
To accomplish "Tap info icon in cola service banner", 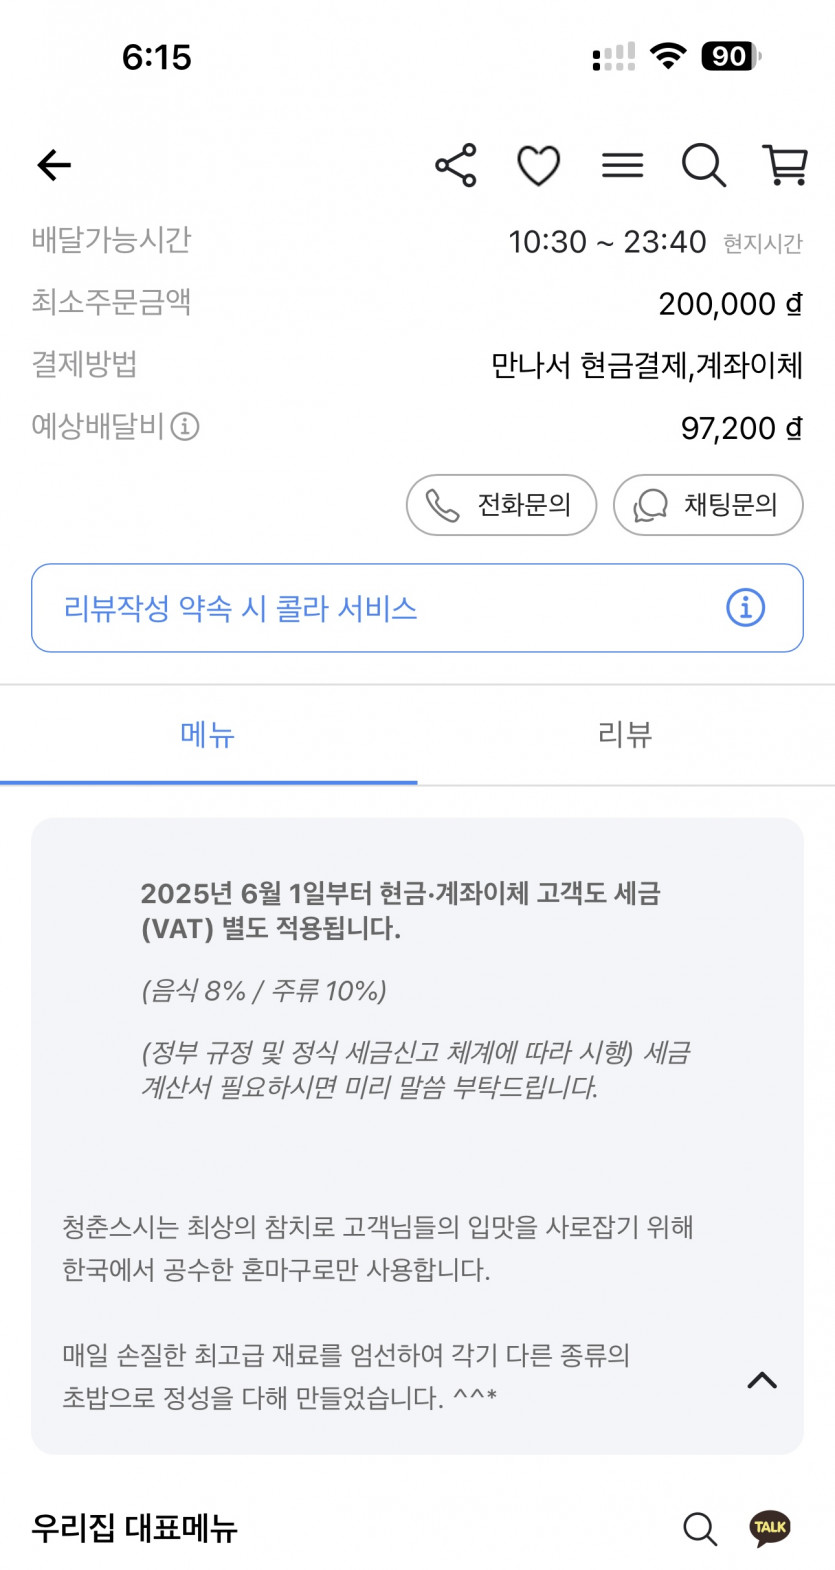I will coord(745,608).
